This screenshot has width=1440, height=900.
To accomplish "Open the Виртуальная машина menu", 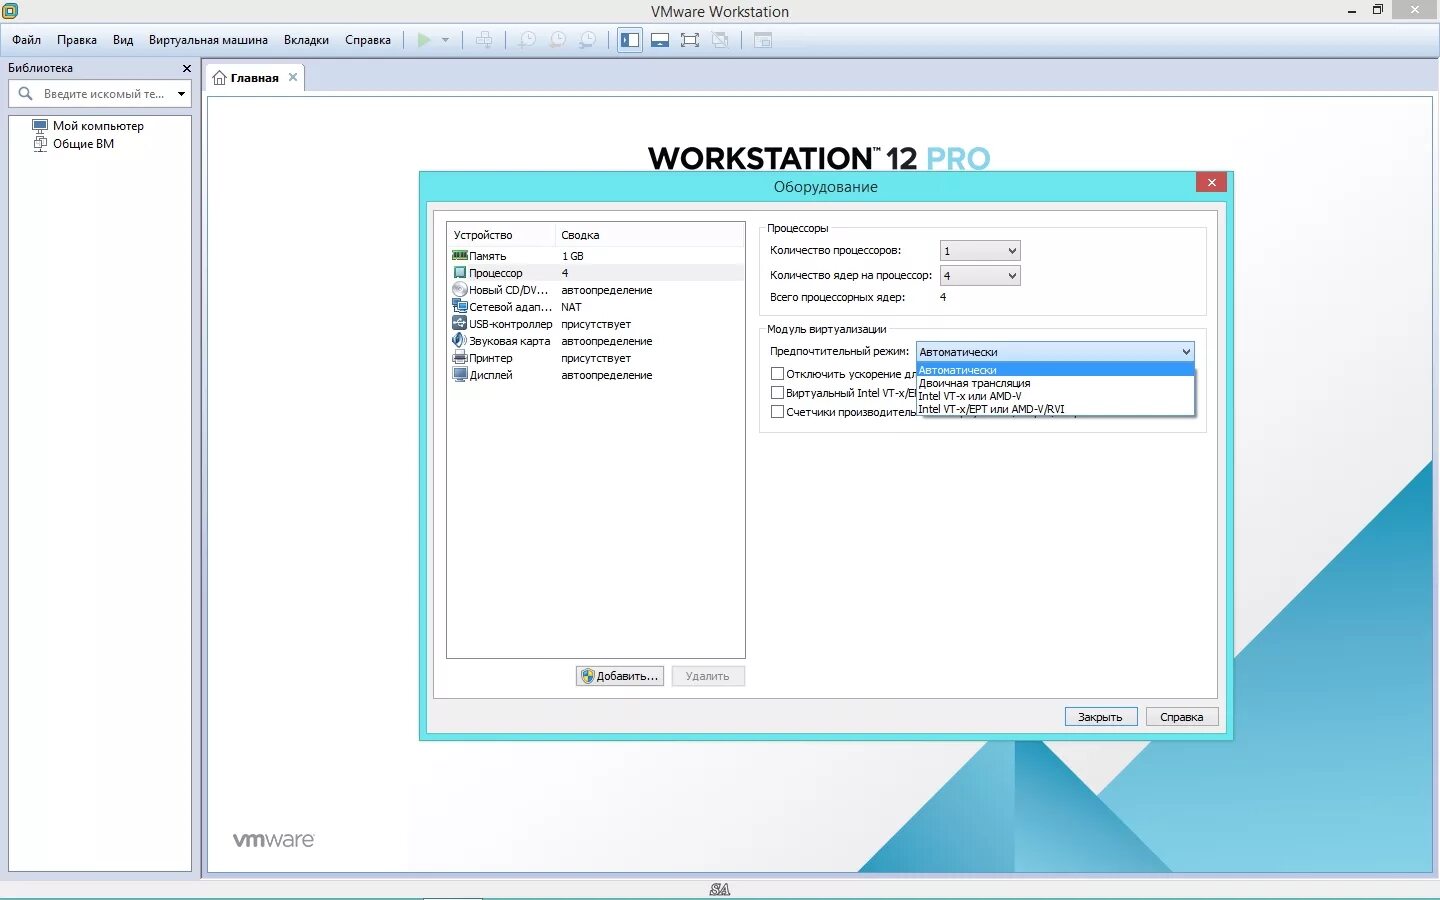I will (x=208, y=40).
